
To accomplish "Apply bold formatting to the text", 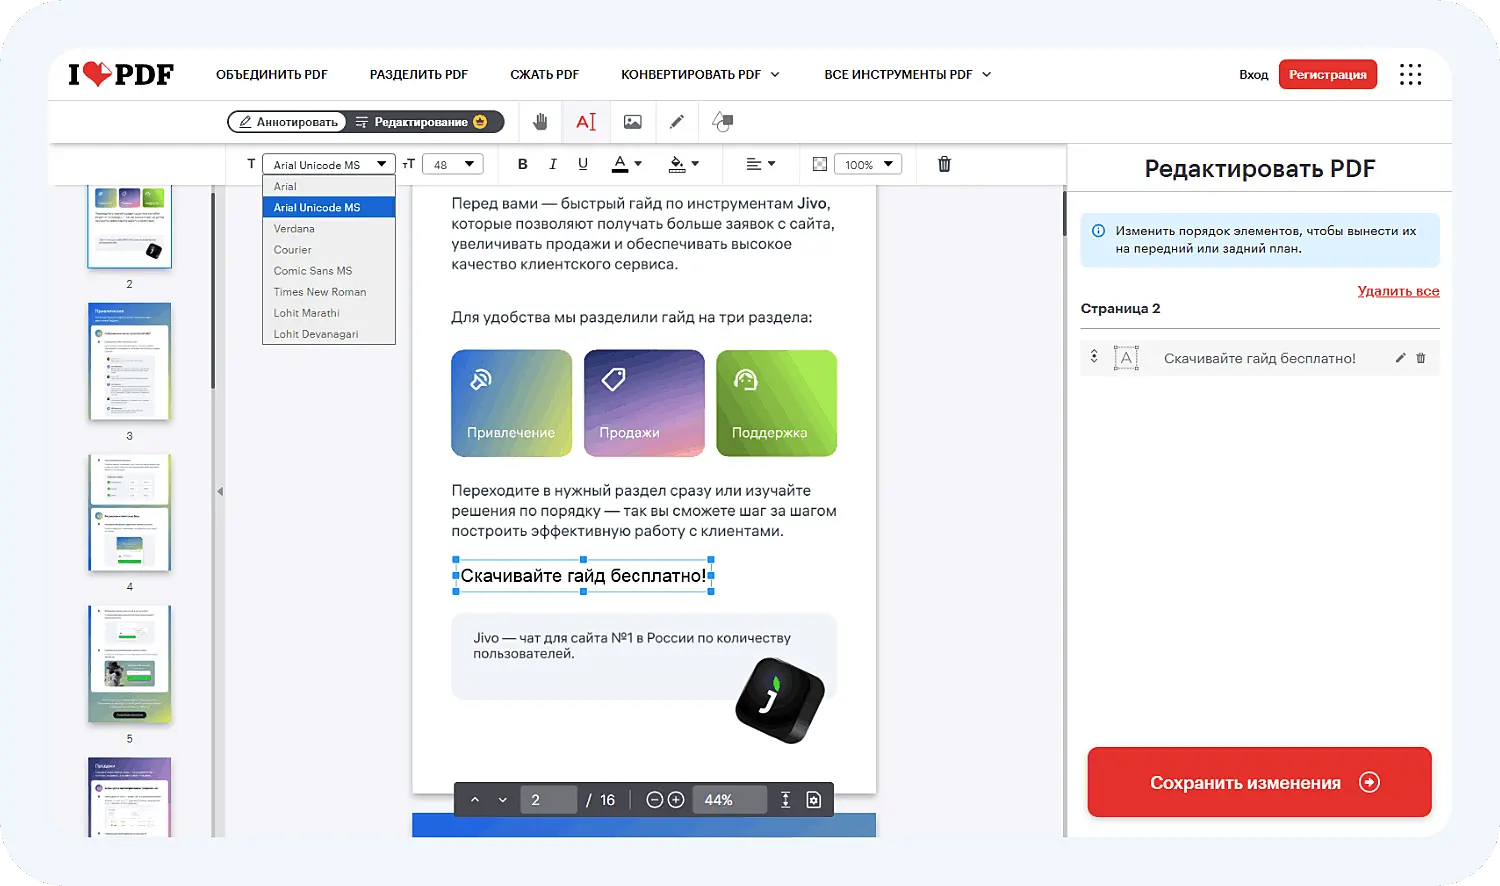I will [522, 164].
